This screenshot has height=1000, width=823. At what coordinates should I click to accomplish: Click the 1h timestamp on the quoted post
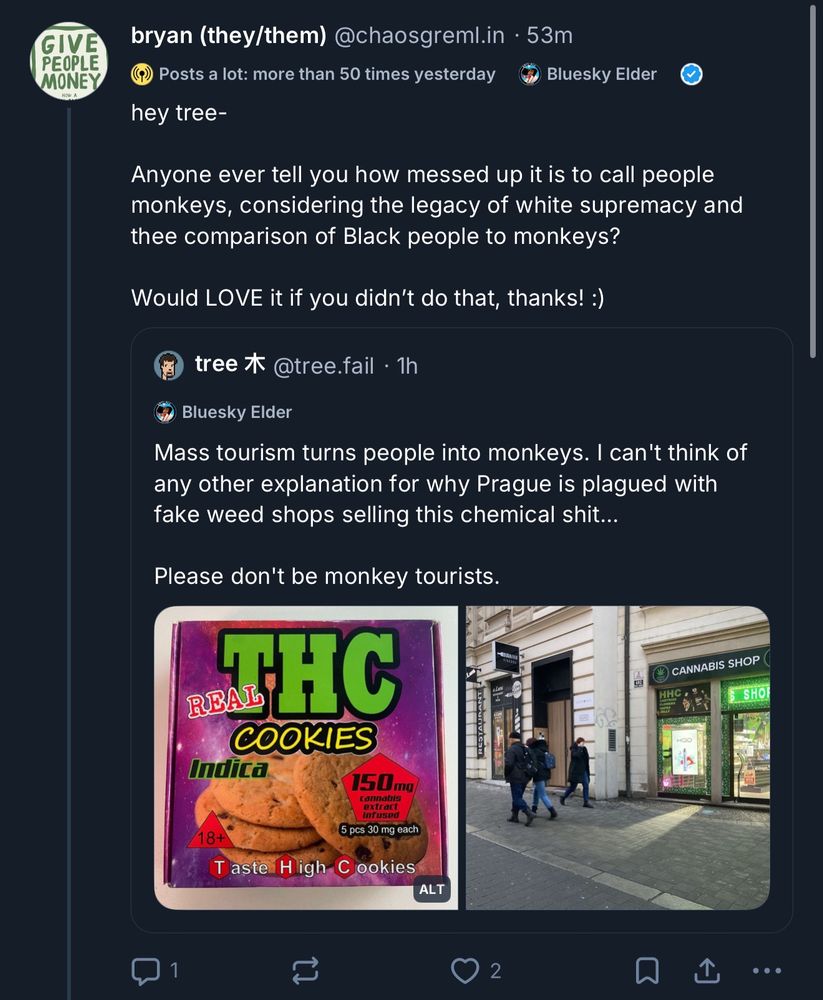click(407, 366)
